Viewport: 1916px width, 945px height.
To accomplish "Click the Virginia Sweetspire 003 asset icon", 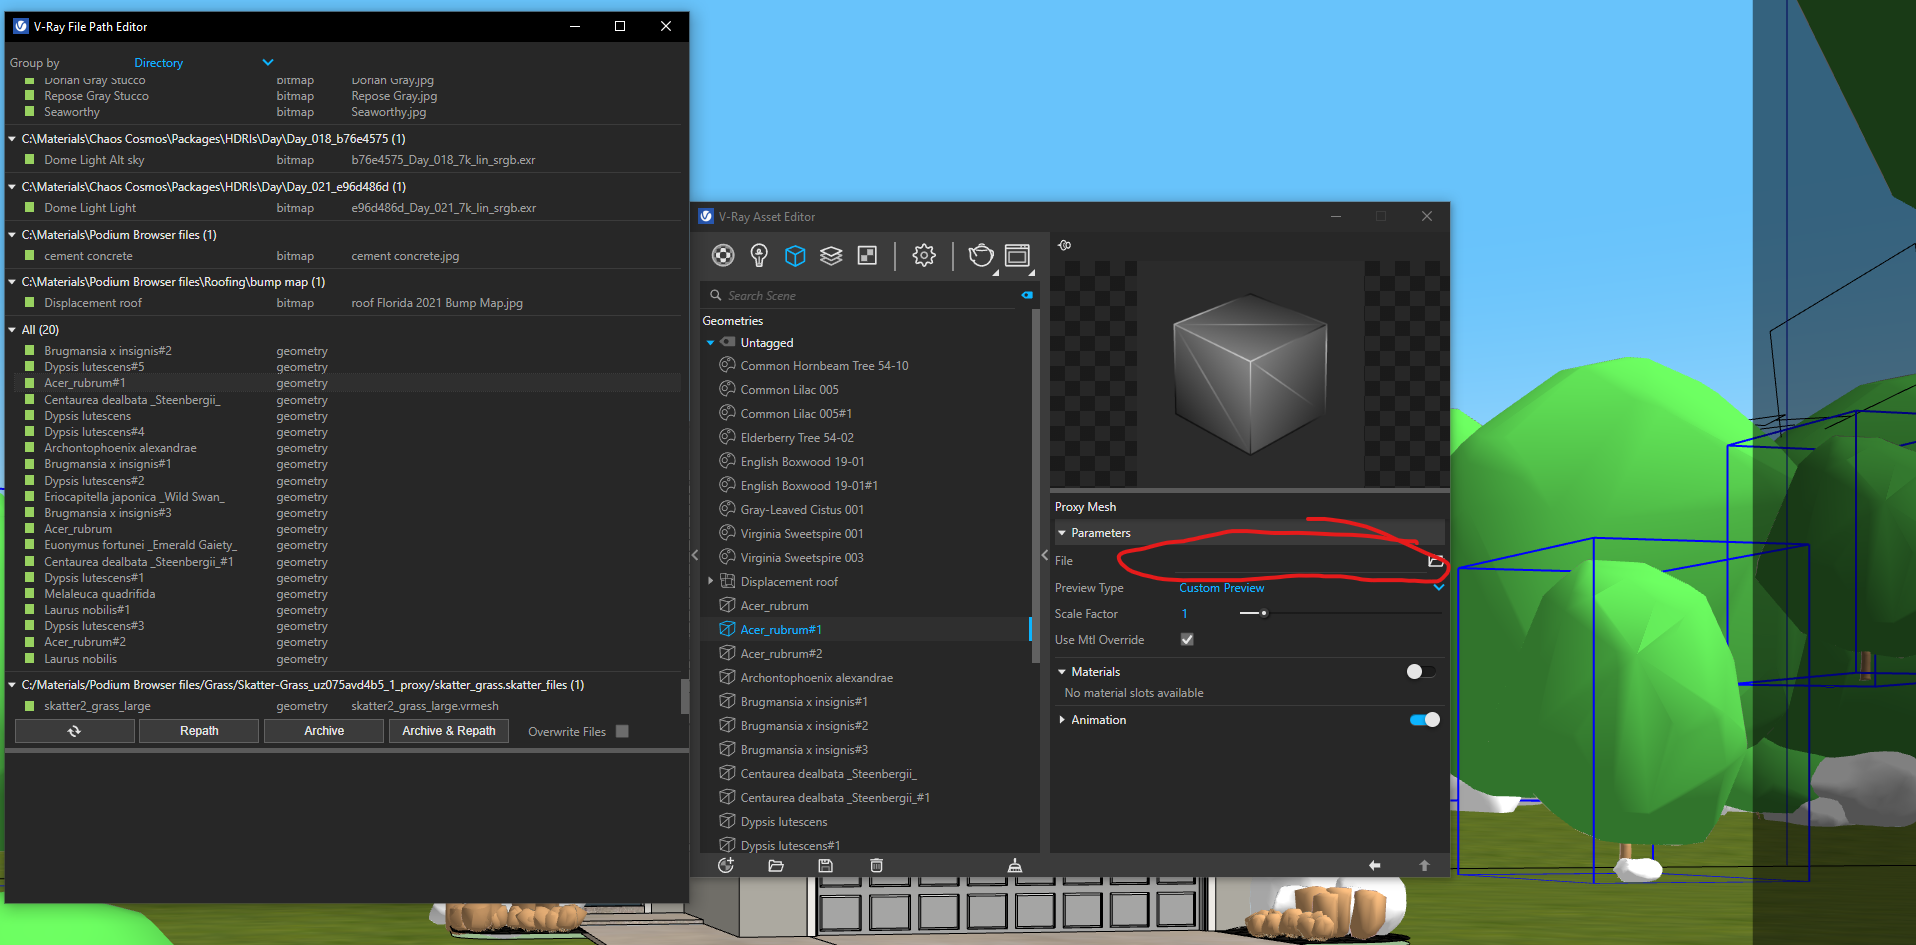I will pos(728,557).
